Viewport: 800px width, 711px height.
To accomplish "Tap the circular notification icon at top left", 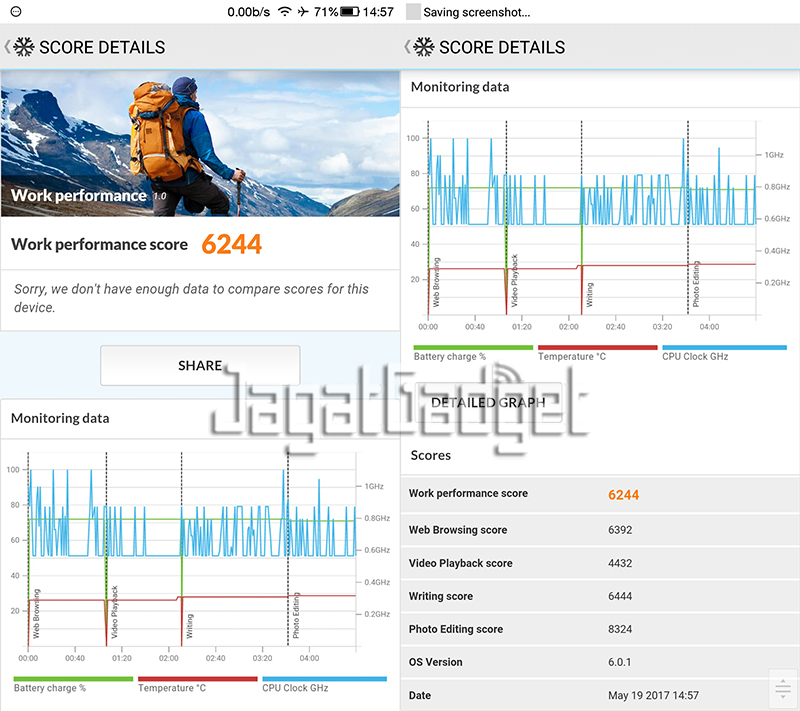I will (x=13, y=12).
